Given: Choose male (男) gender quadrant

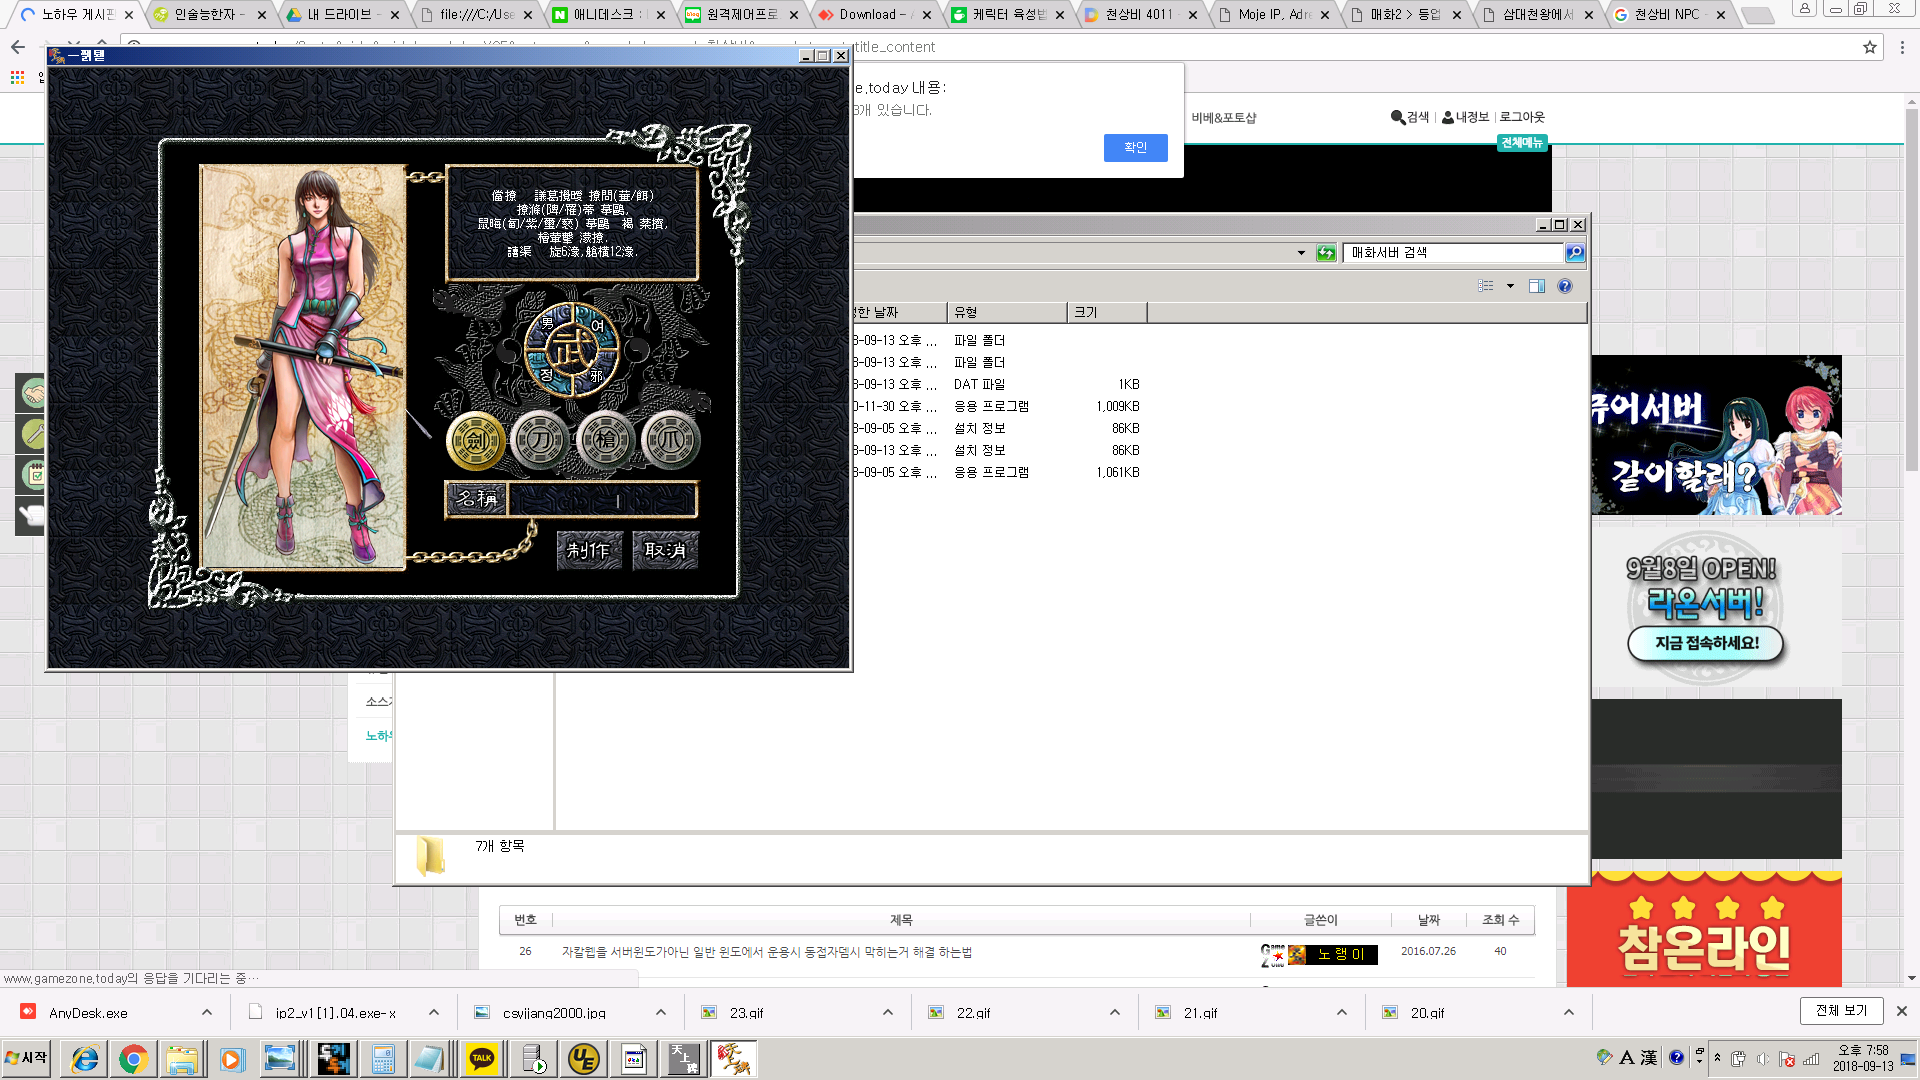Looking at the screenshot, I should click(548, 324).
